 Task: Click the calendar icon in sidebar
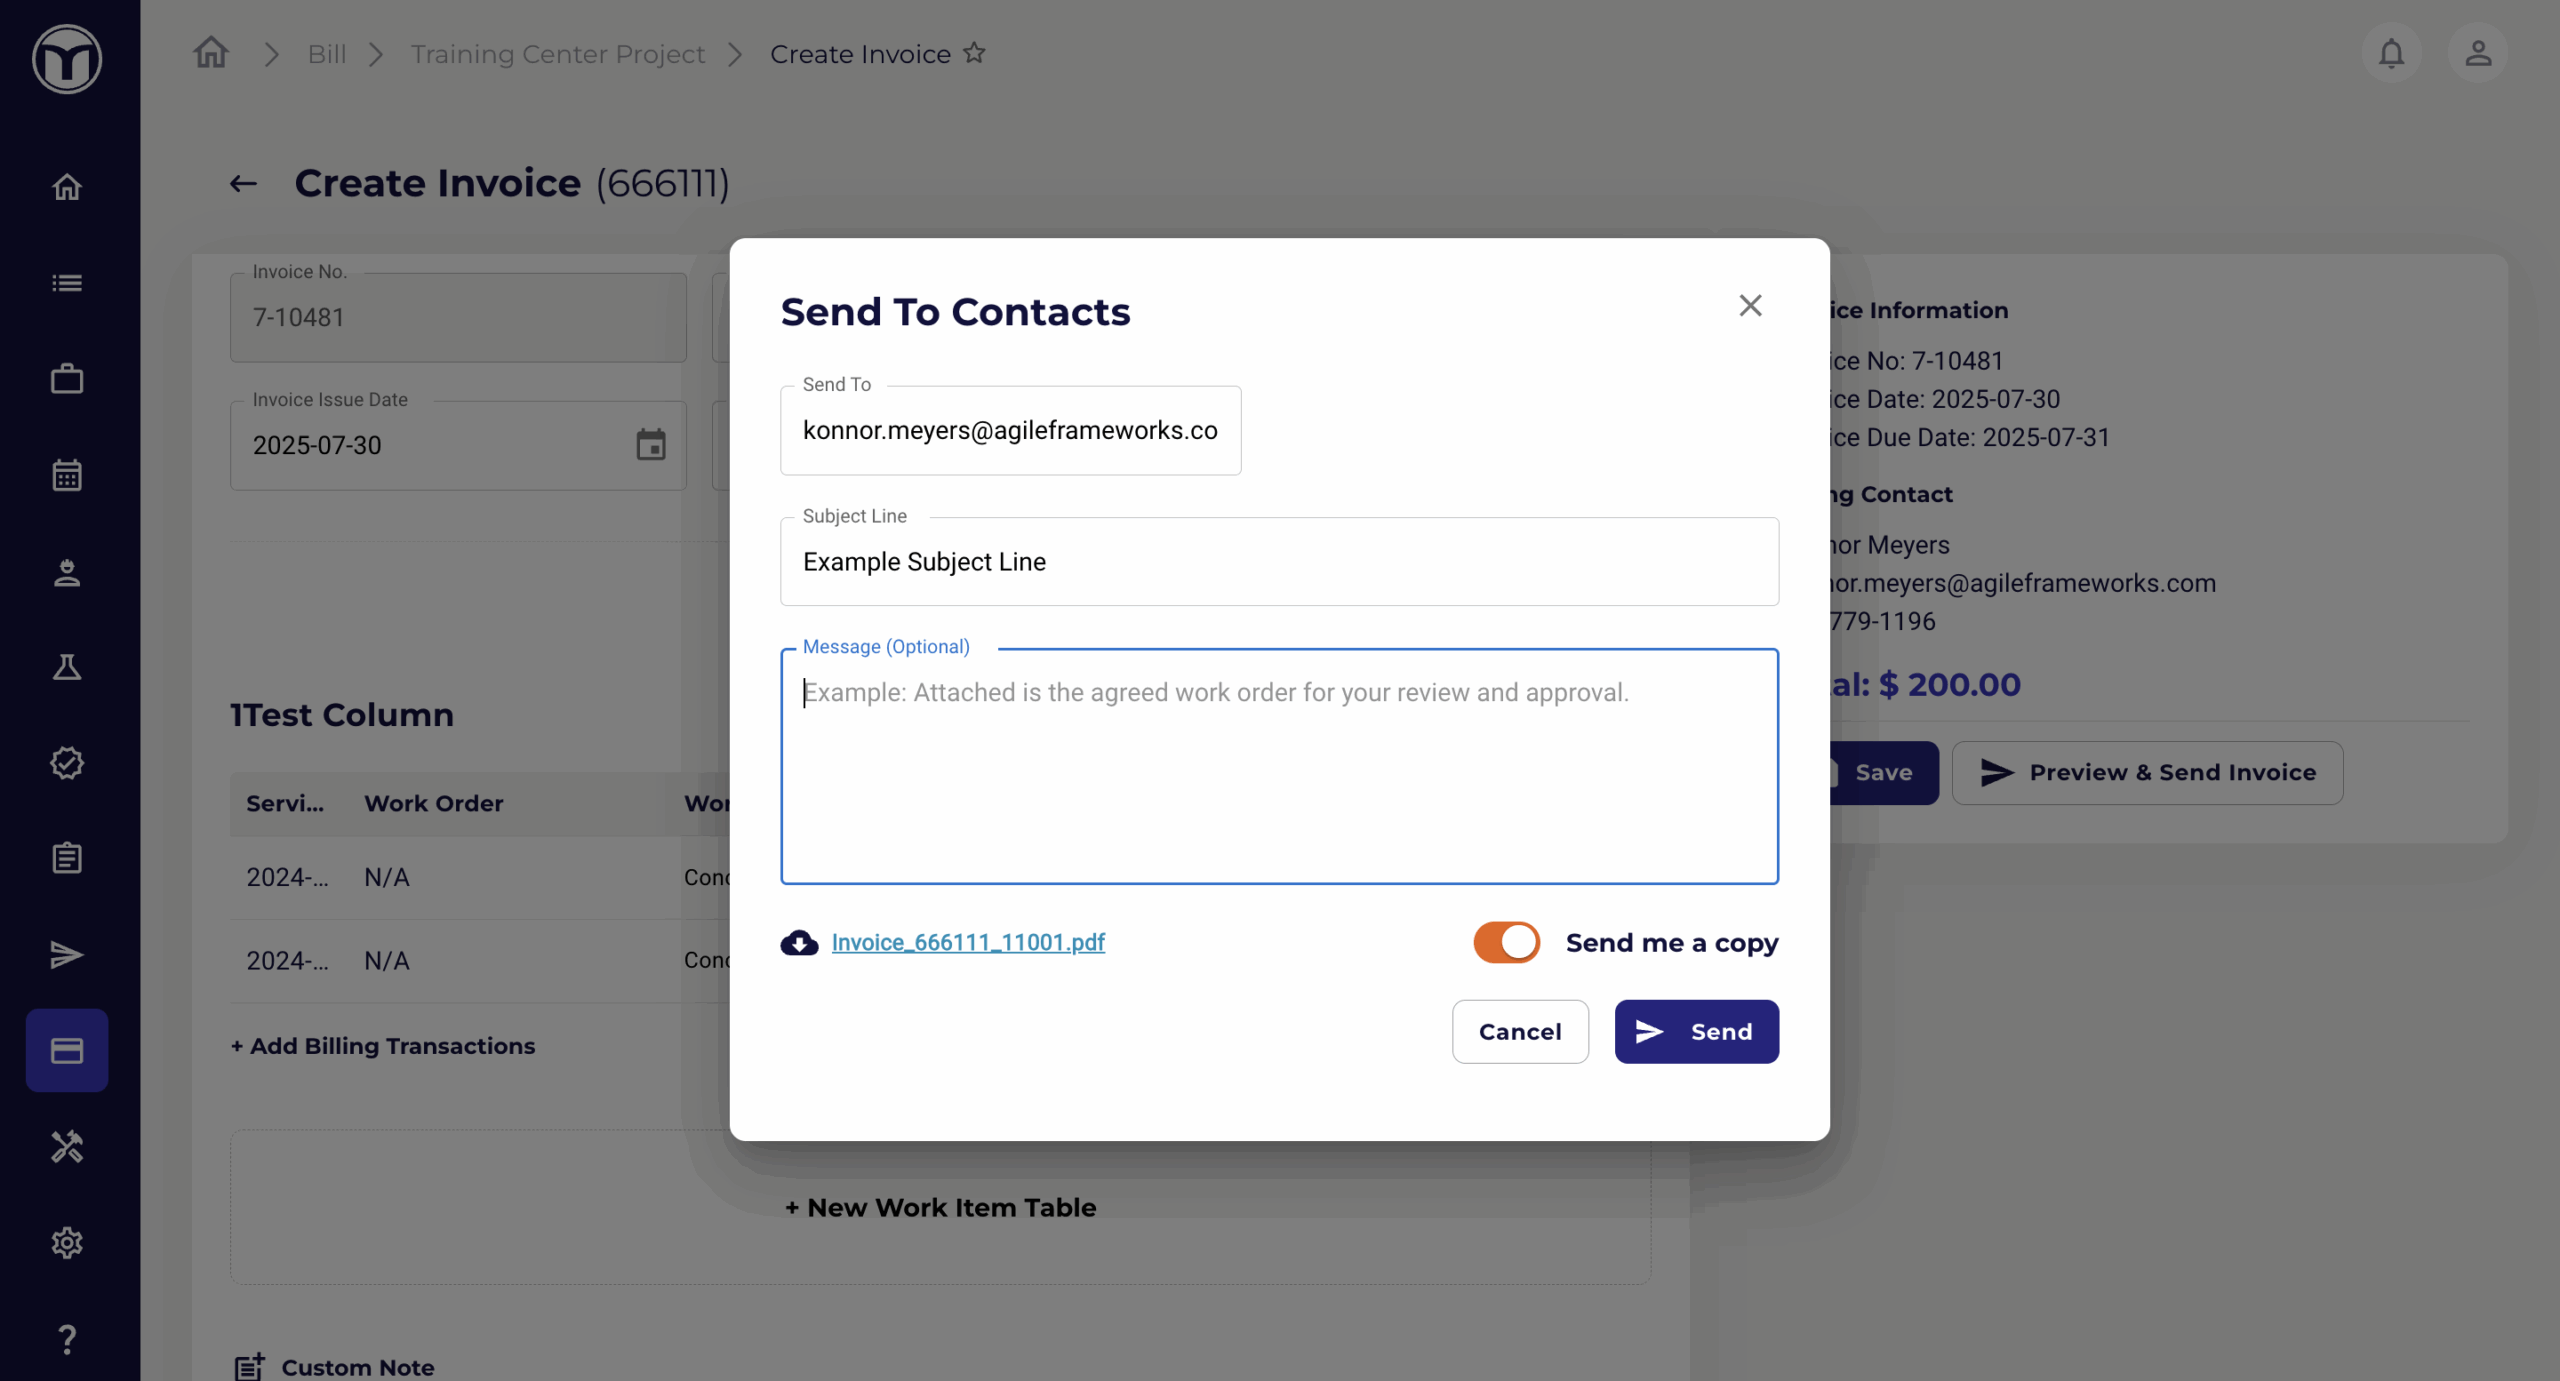click(67, 475)
